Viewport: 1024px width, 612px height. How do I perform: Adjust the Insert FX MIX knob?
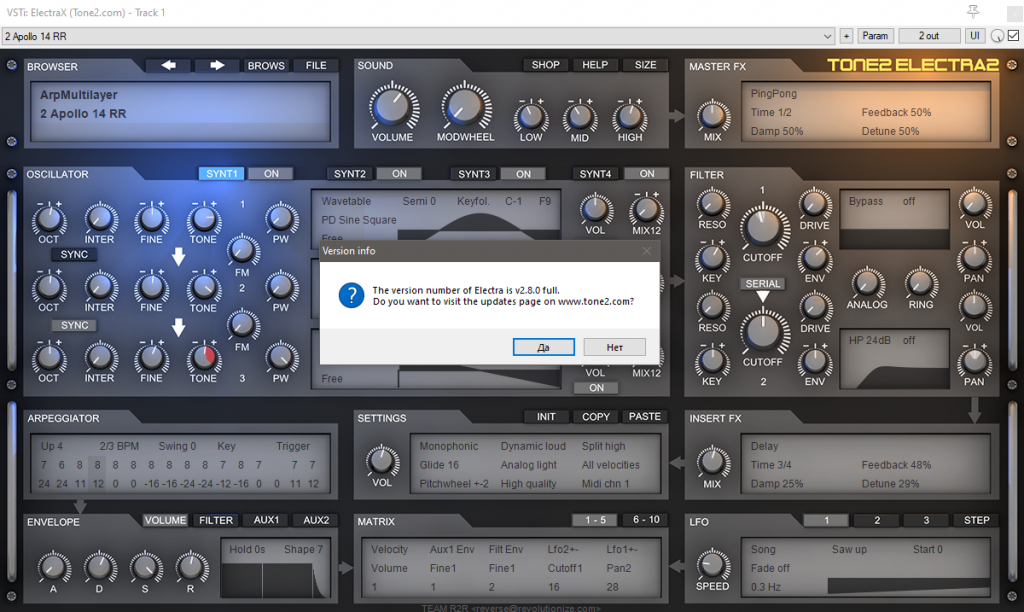(x=712, y=461)
